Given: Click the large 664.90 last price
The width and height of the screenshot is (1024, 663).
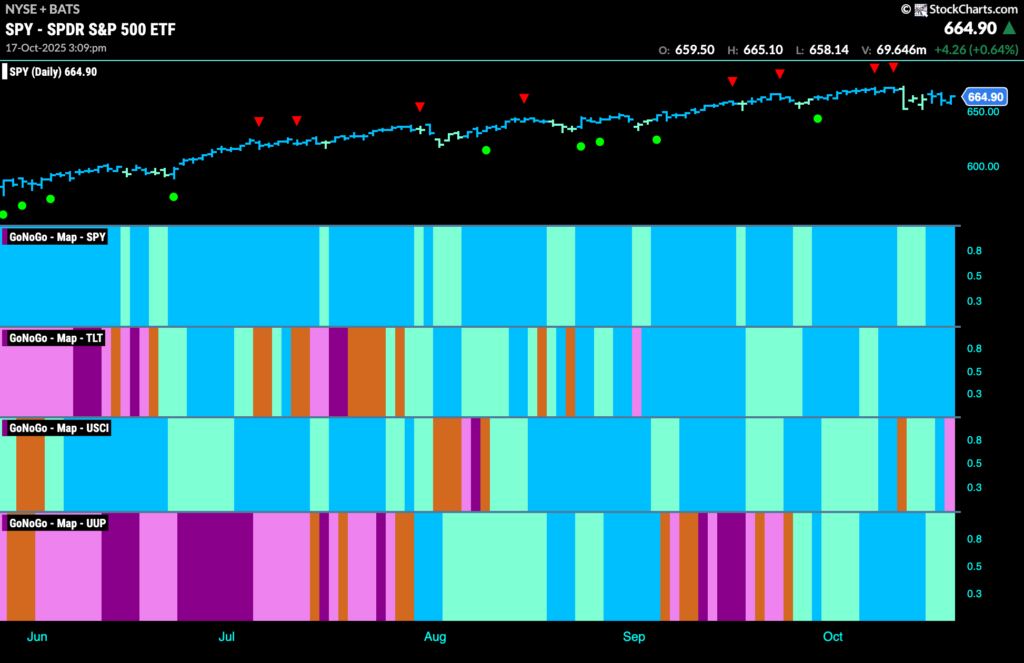Looking at the screenshot, I should click(x=970, y=28).
